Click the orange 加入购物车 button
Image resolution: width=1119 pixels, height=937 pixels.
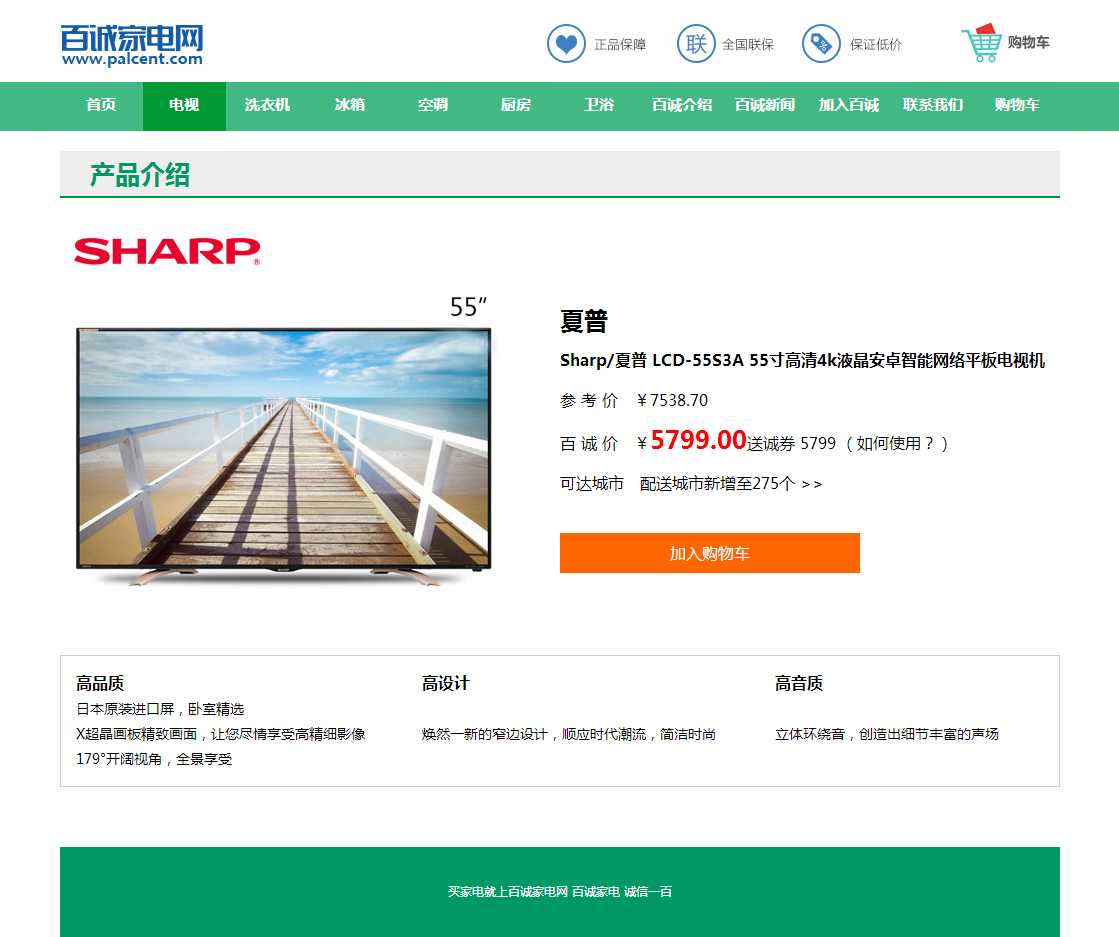coord(709,553)
